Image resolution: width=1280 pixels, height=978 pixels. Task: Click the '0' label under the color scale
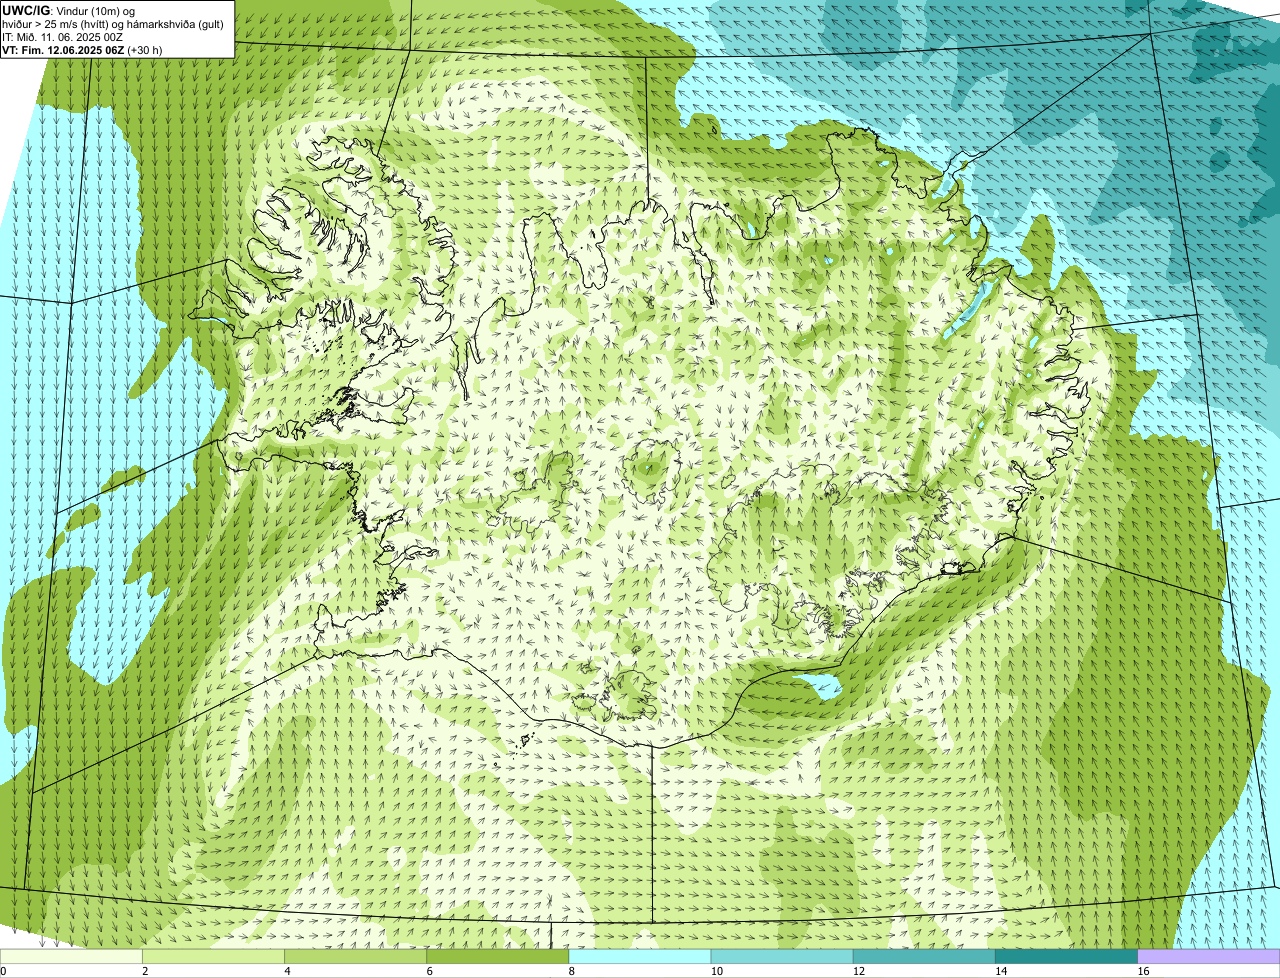point(4,971)
